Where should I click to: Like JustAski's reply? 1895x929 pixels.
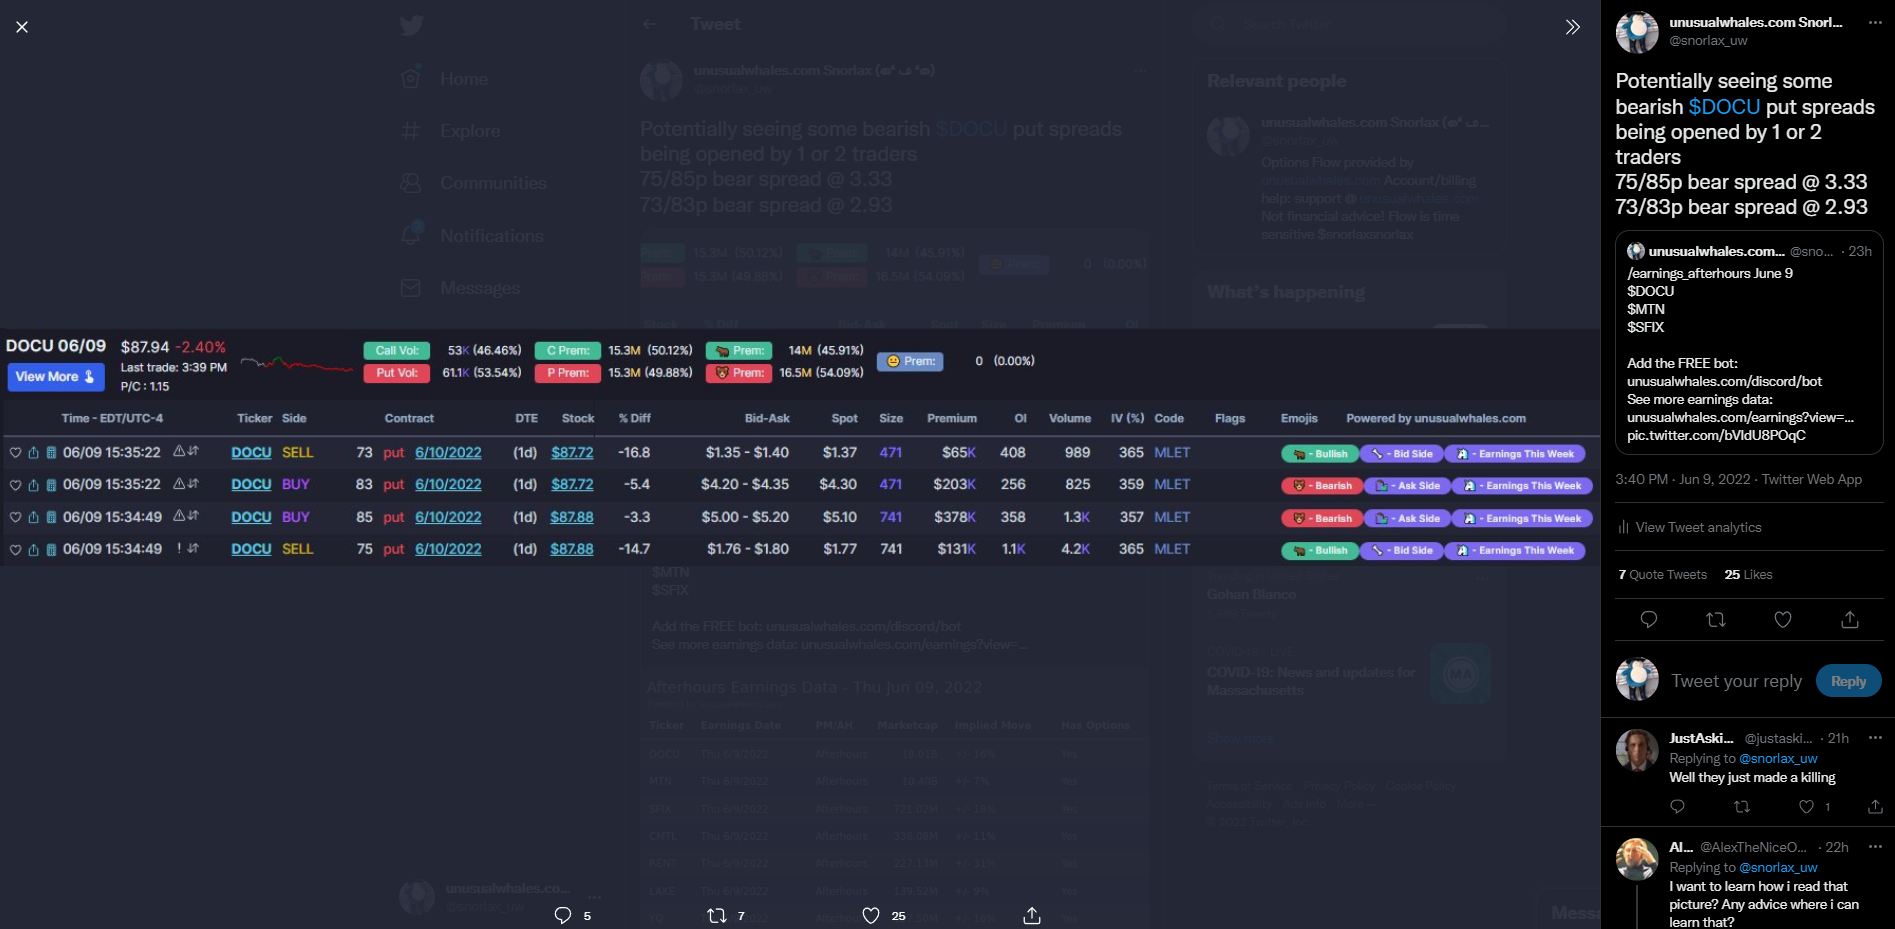[1806, 807]
